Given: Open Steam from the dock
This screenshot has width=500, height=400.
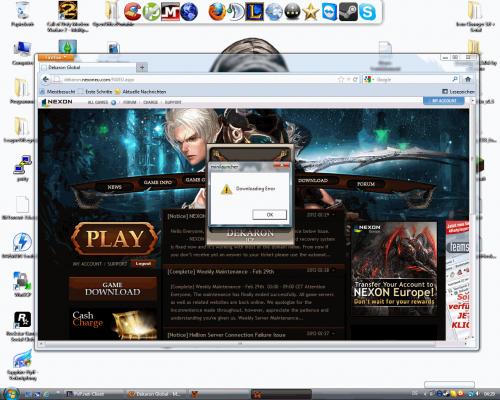Looking at the screenshot, I should (x=348, y=12).
